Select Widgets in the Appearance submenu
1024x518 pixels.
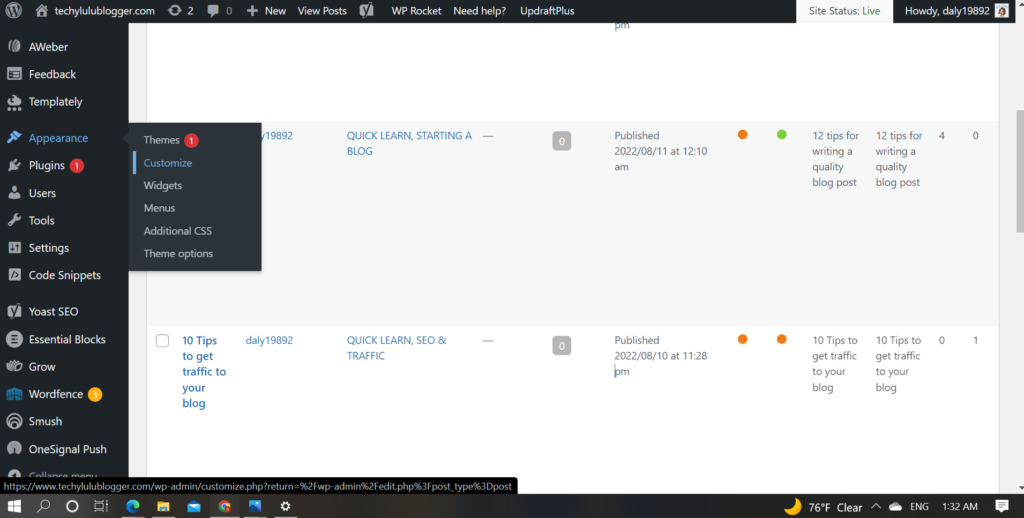[x=163, y=186]
